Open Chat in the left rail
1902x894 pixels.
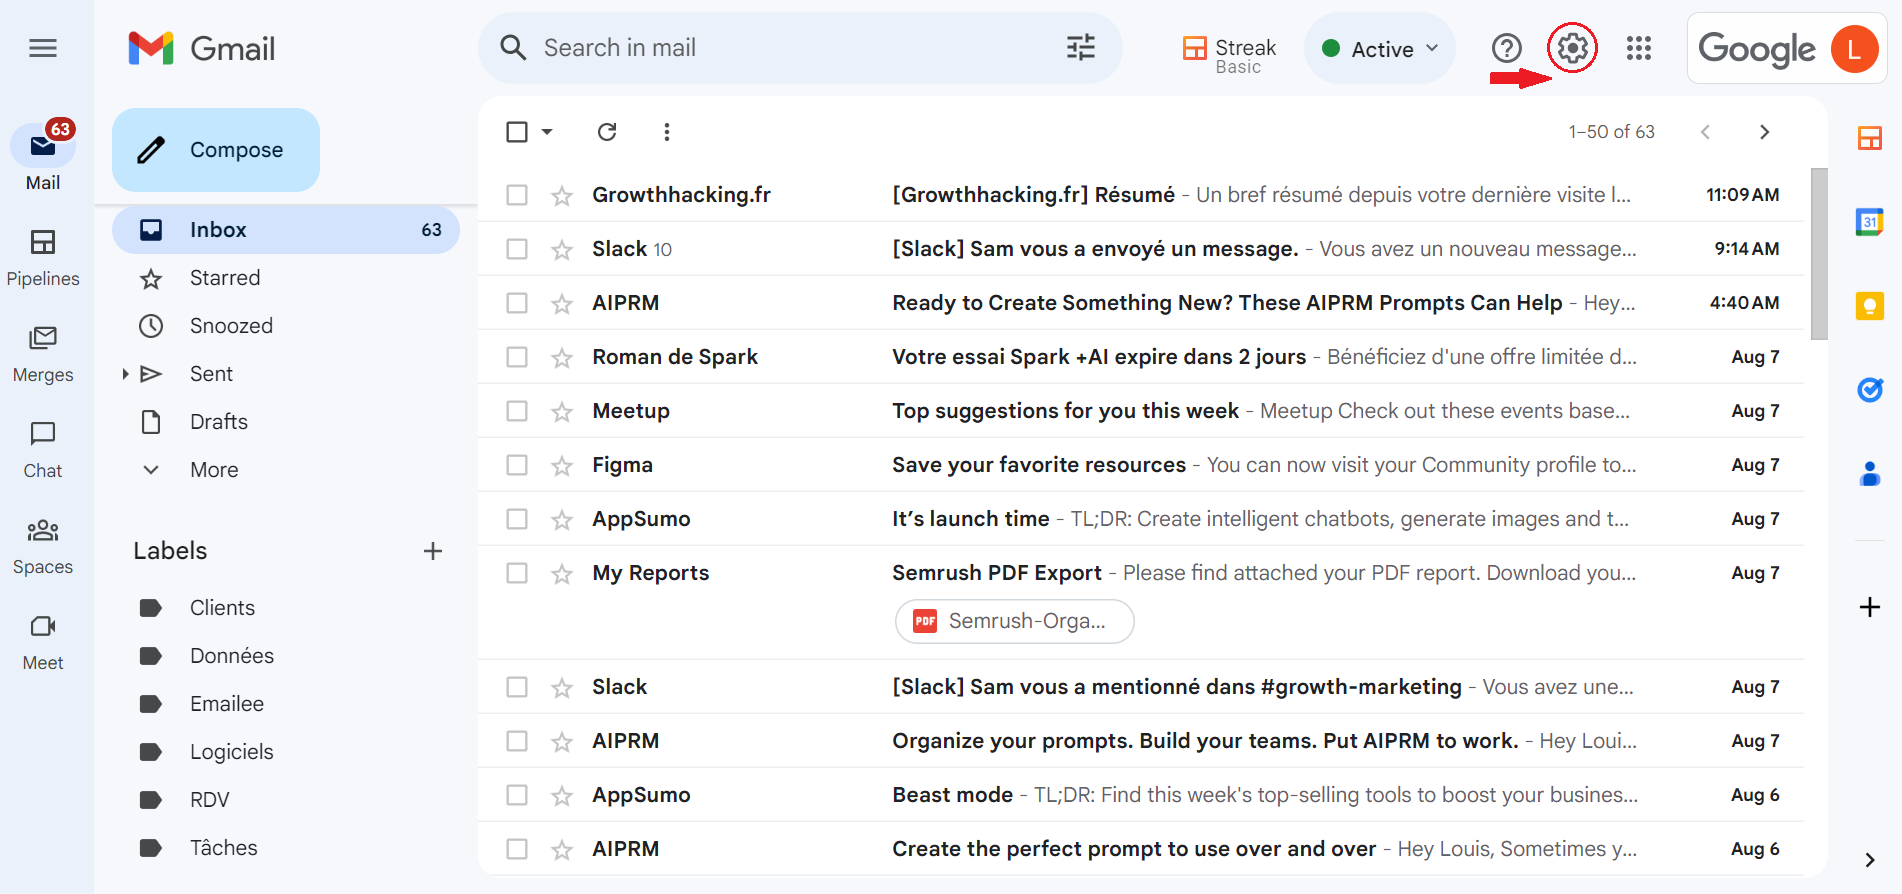pyautogui.click(x=43, y=450)
